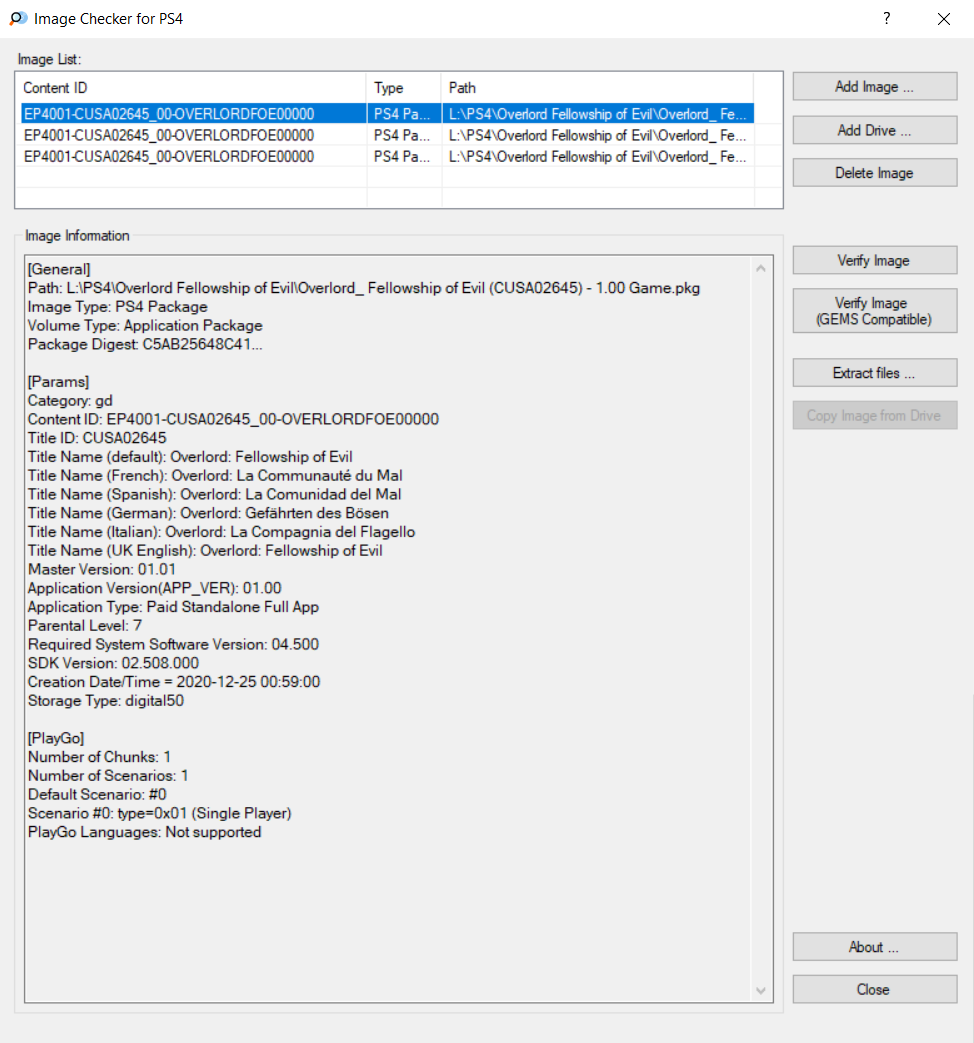Click Delete Image button
The height and width of the screenshot is (1043, 974).
click(874, 173)
